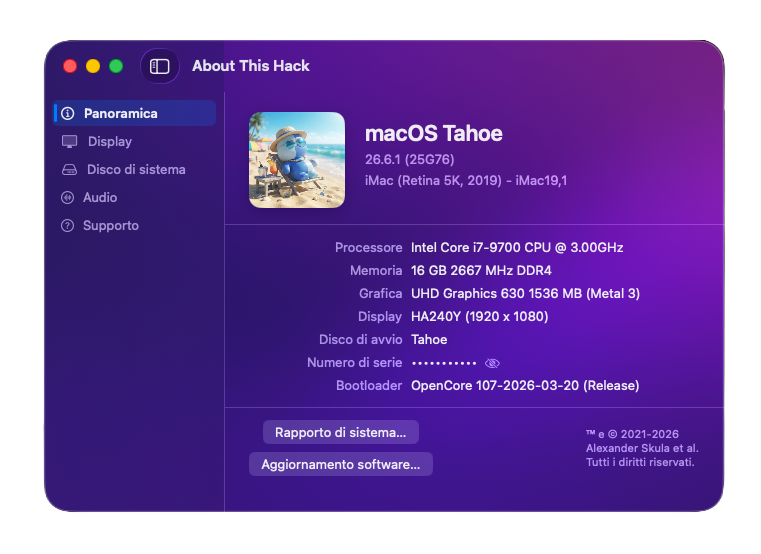Viewport: 761px width, 554px height.
Task: Click the About This Hack title
Action: point(250,66)
